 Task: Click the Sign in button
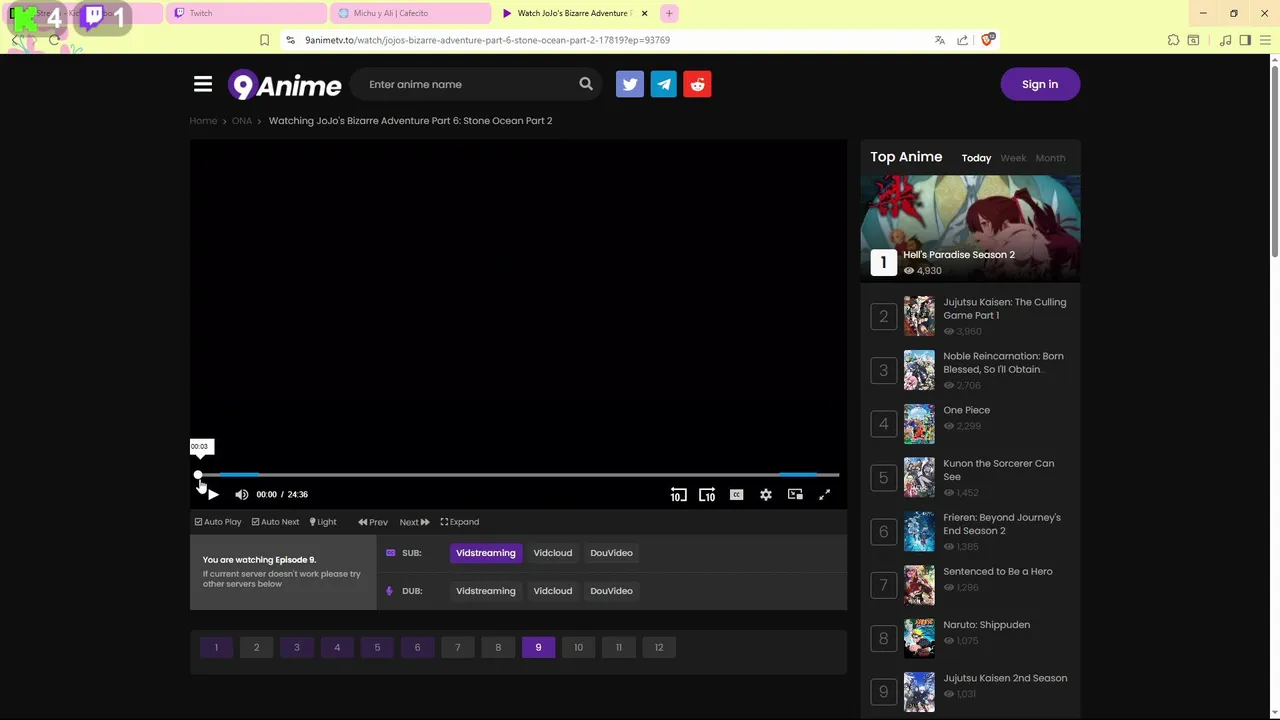tap(1040, 84)
